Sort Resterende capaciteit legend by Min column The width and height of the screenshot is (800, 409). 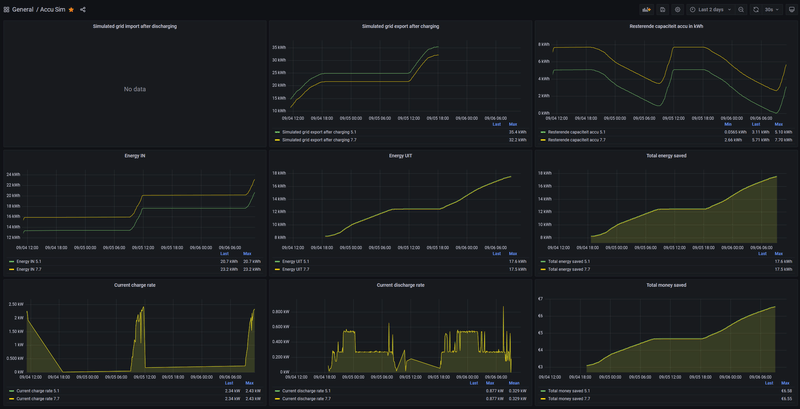728,124
